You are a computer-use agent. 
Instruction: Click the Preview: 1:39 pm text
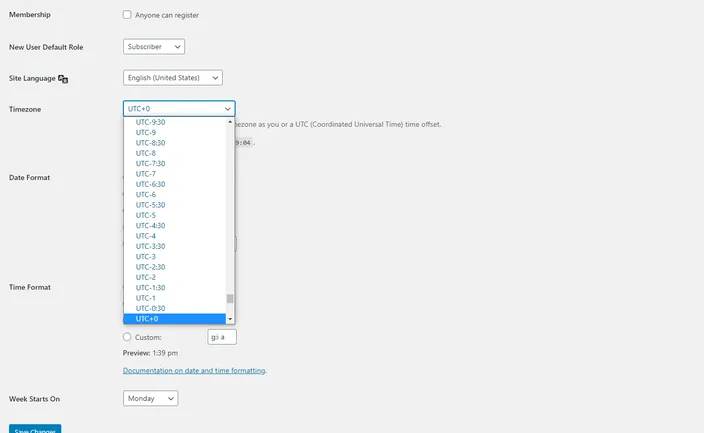[150, 353]
